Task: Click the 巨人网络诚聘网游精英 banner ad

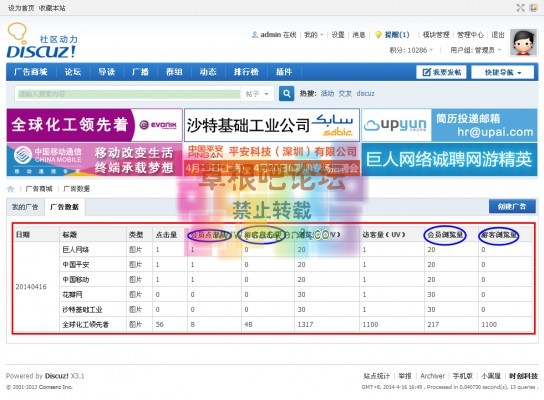Action: coord(449,160)
